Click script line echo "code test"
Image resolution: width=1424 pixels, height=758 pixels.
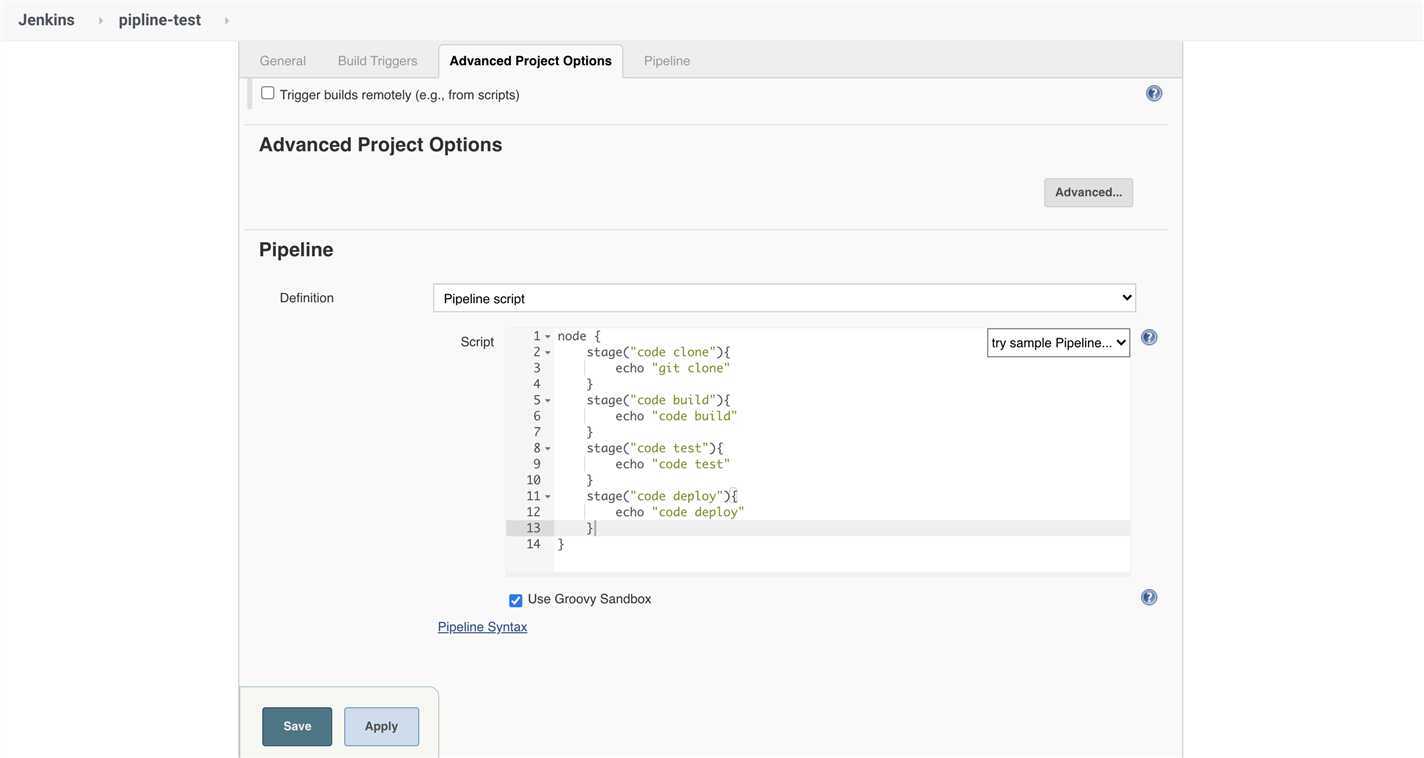coord(673,464)
